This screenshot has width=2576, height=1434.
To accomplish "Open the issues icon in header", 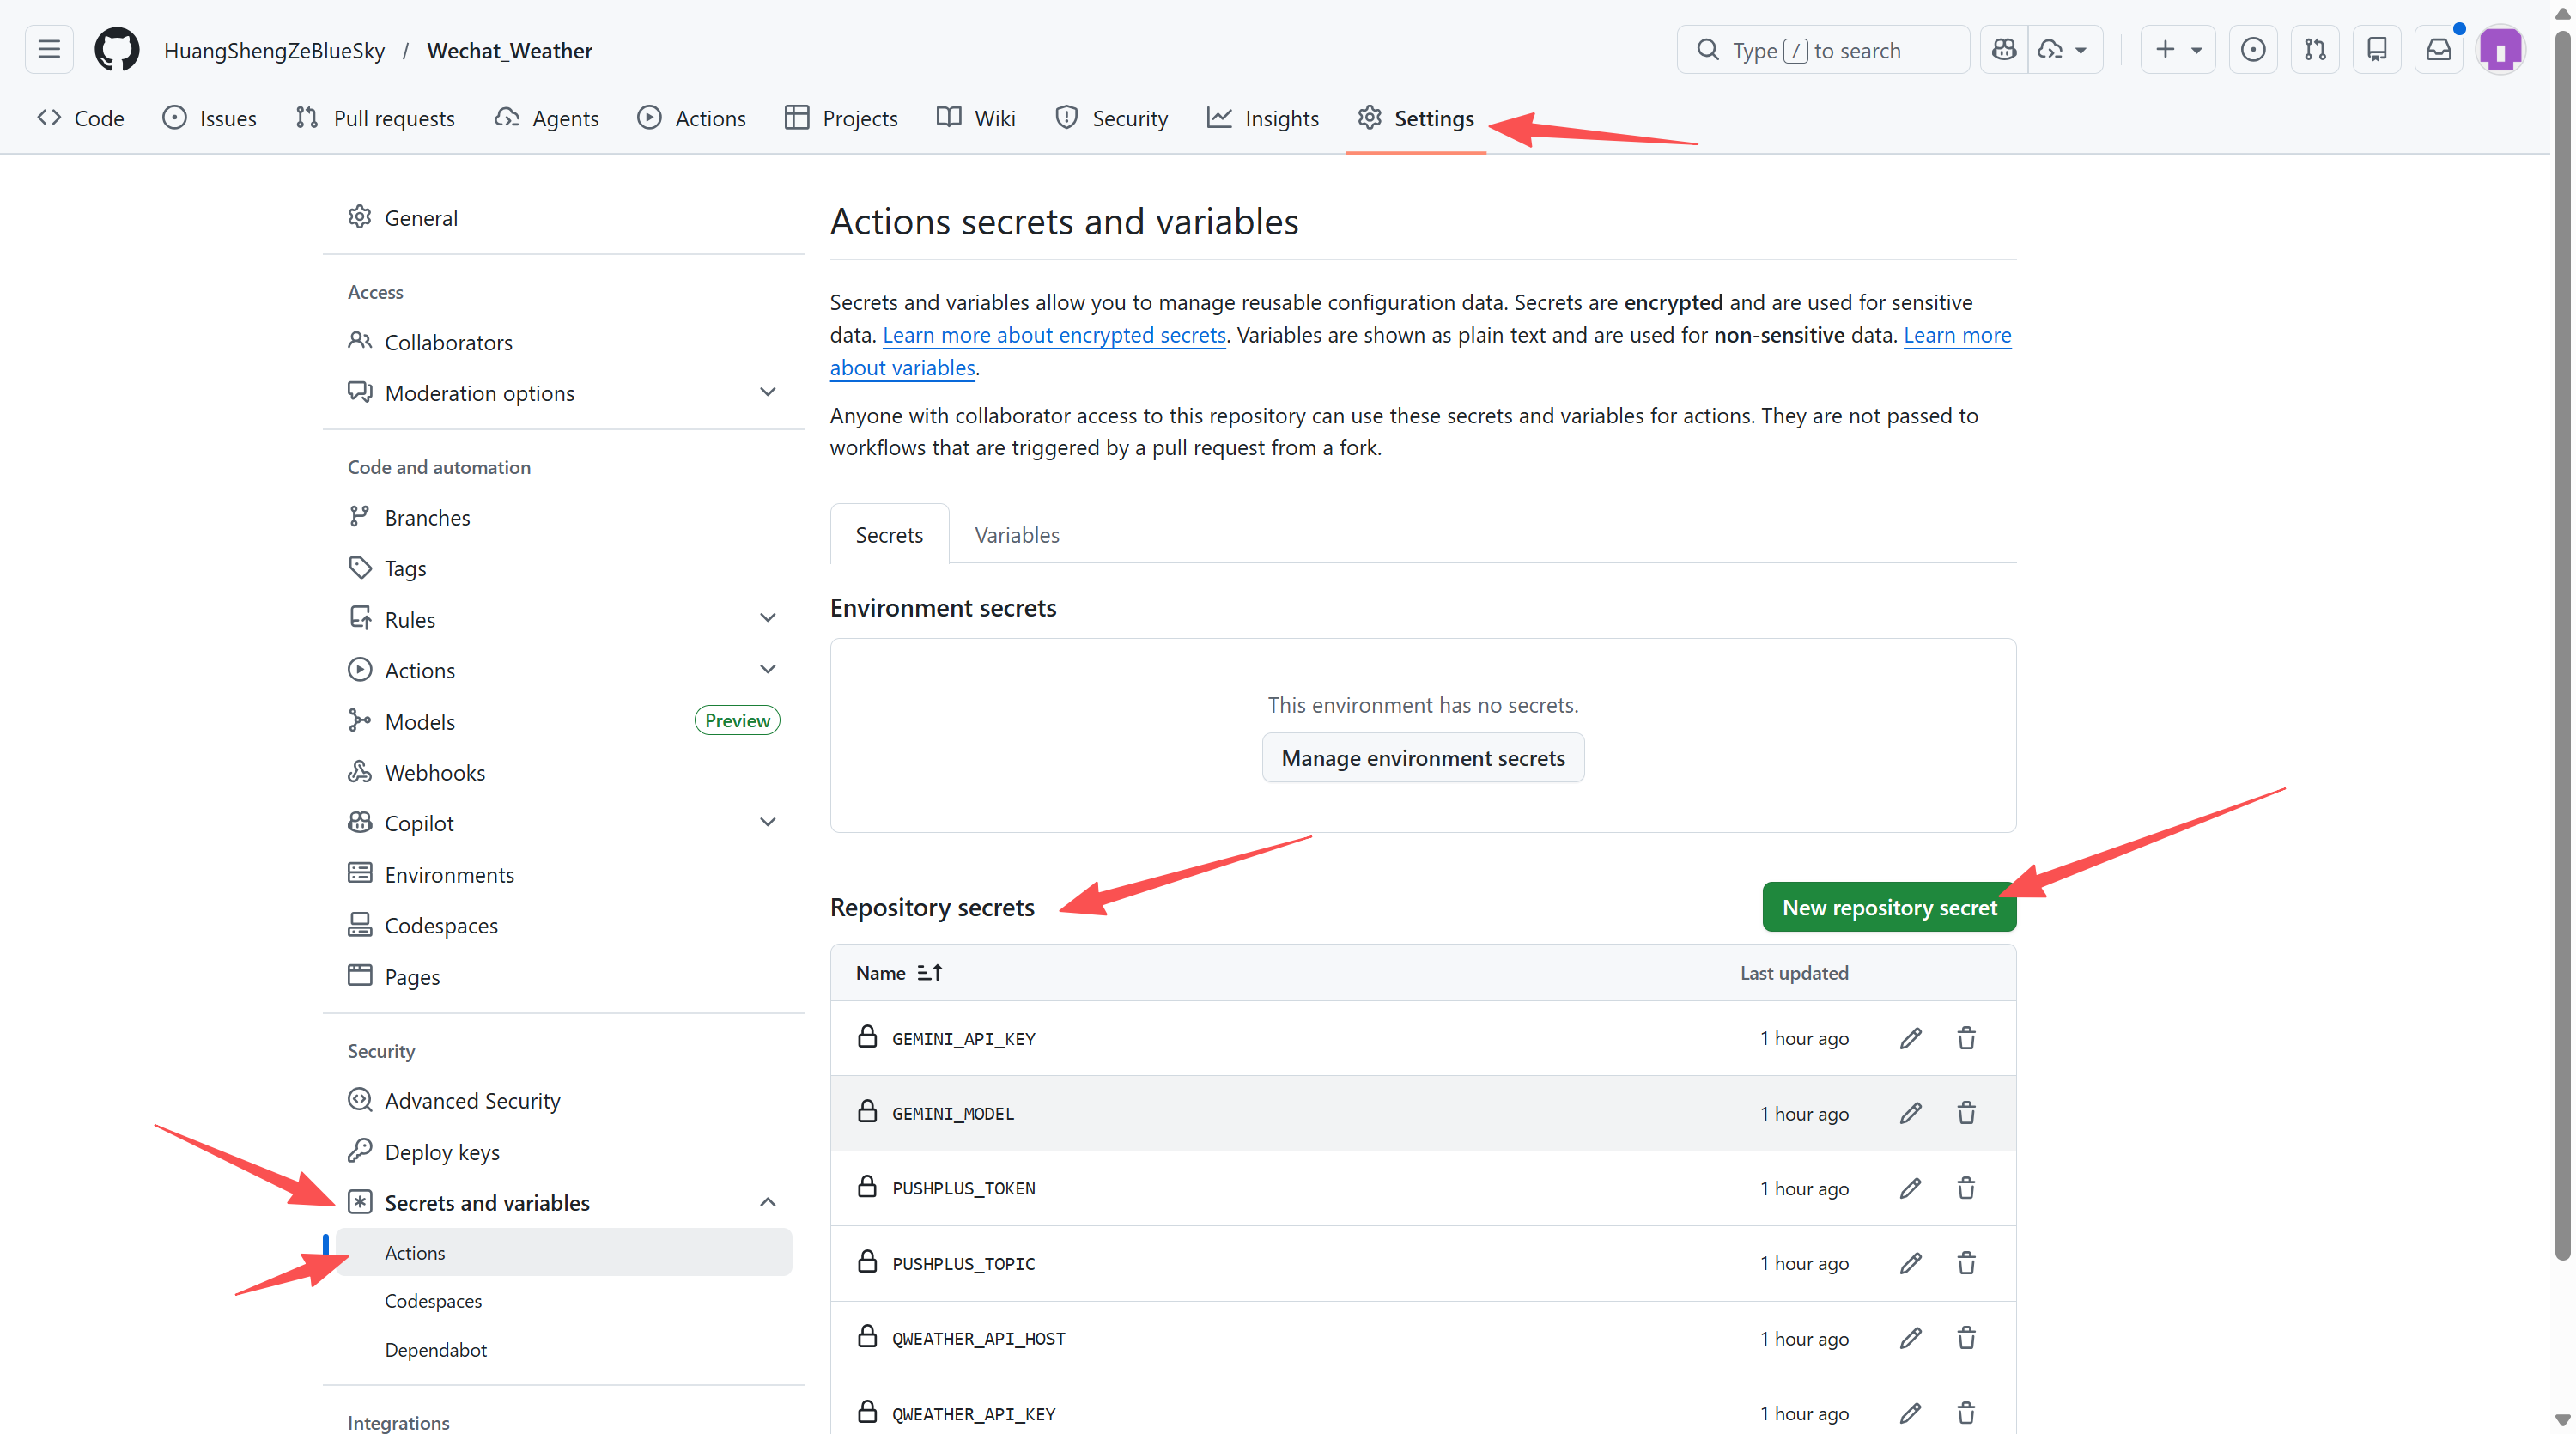I will [x=2253, y=50].
